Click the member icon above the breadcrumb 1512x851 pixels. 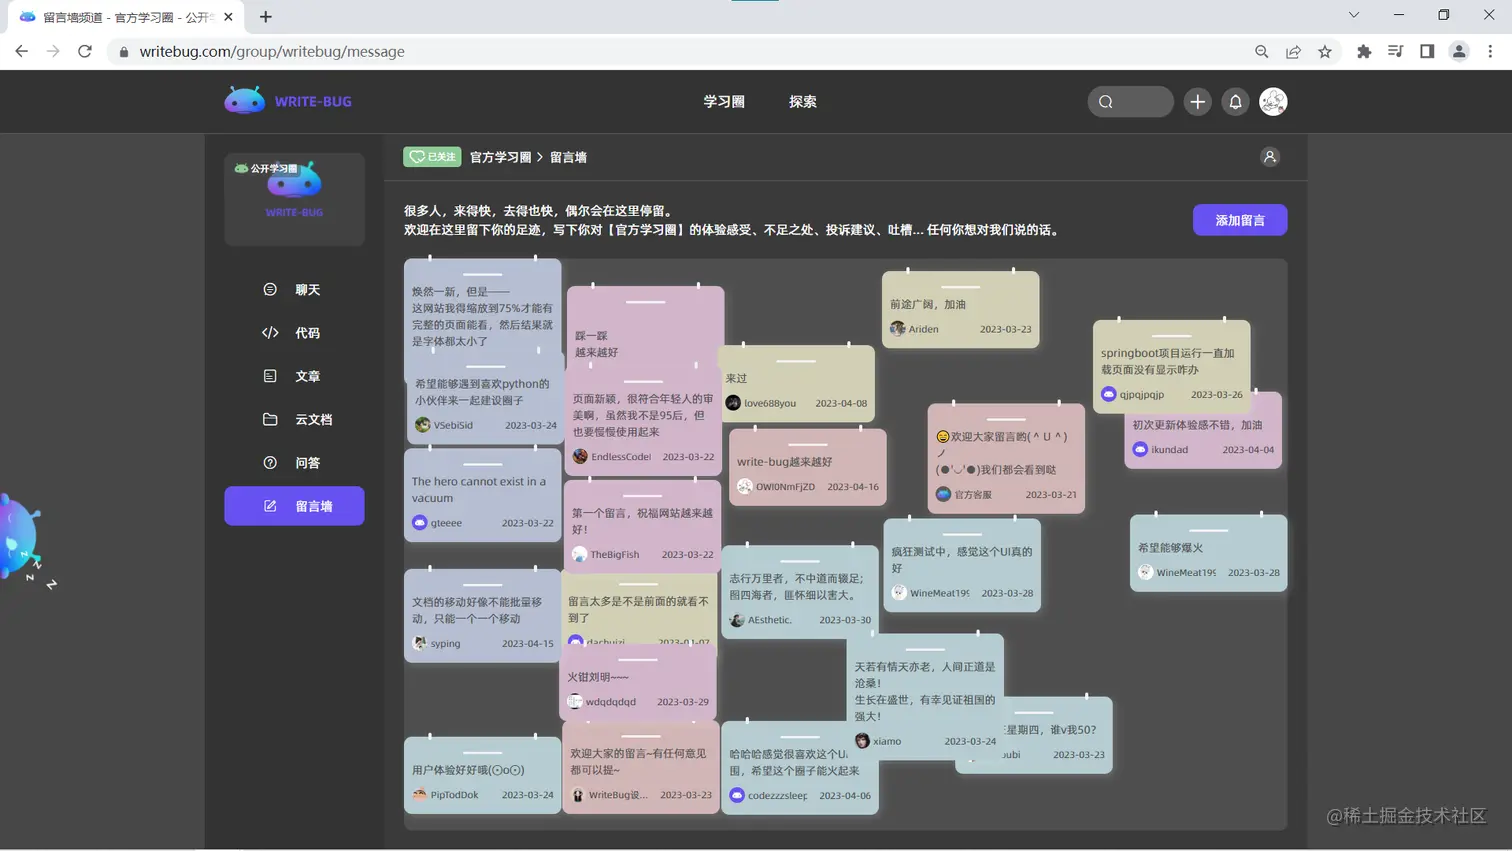[1270, 157]
